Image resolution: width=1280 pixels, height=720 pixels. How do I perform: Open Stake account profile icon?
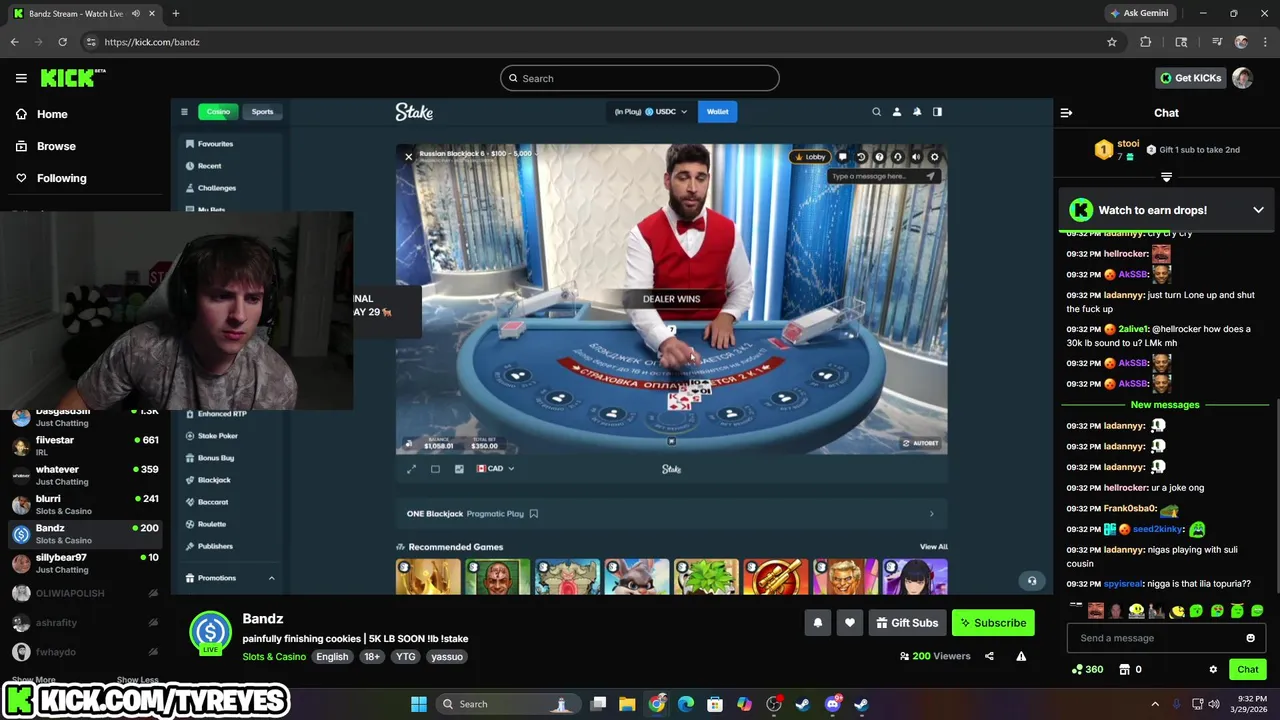pyautogui.click(x=897, y=112)
